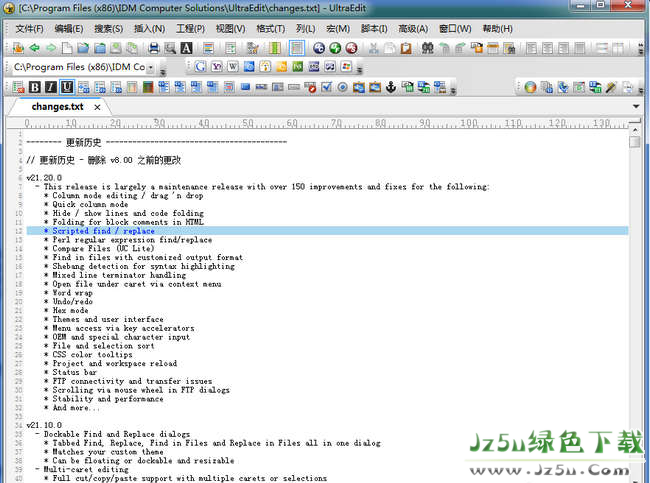Click the printer icon
The image size is (650, 483).
point(154,48)
